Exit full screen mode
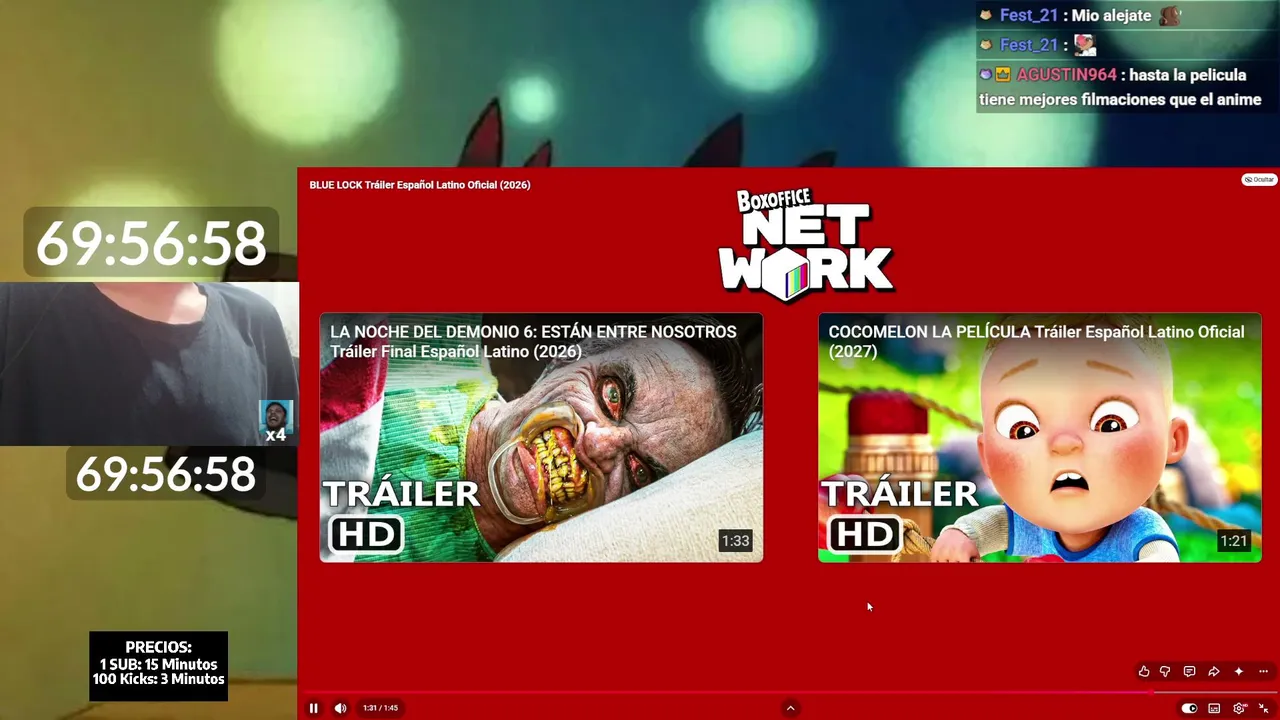This screenshot has width=1280, height=720. [1263, 708]
